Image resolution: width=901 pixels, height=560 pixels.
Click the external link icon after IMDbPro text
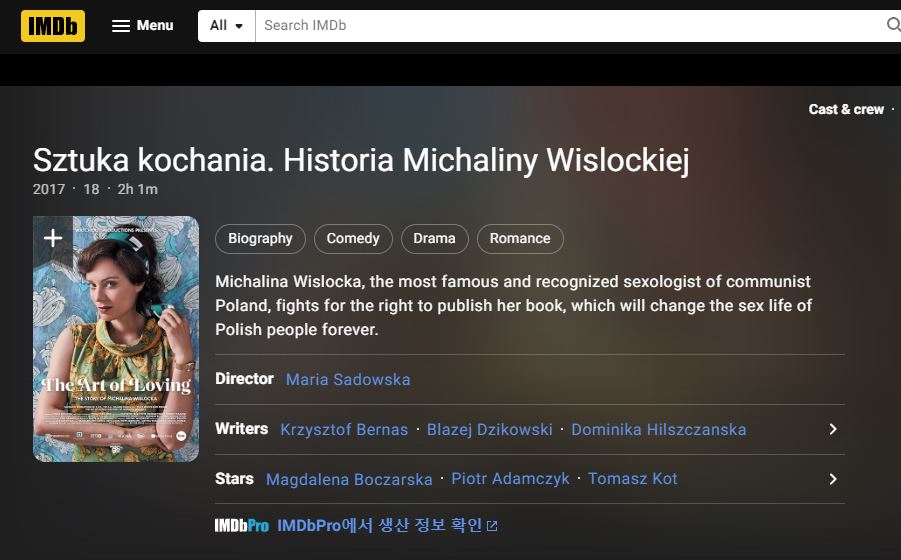click(x=492, y=526)
